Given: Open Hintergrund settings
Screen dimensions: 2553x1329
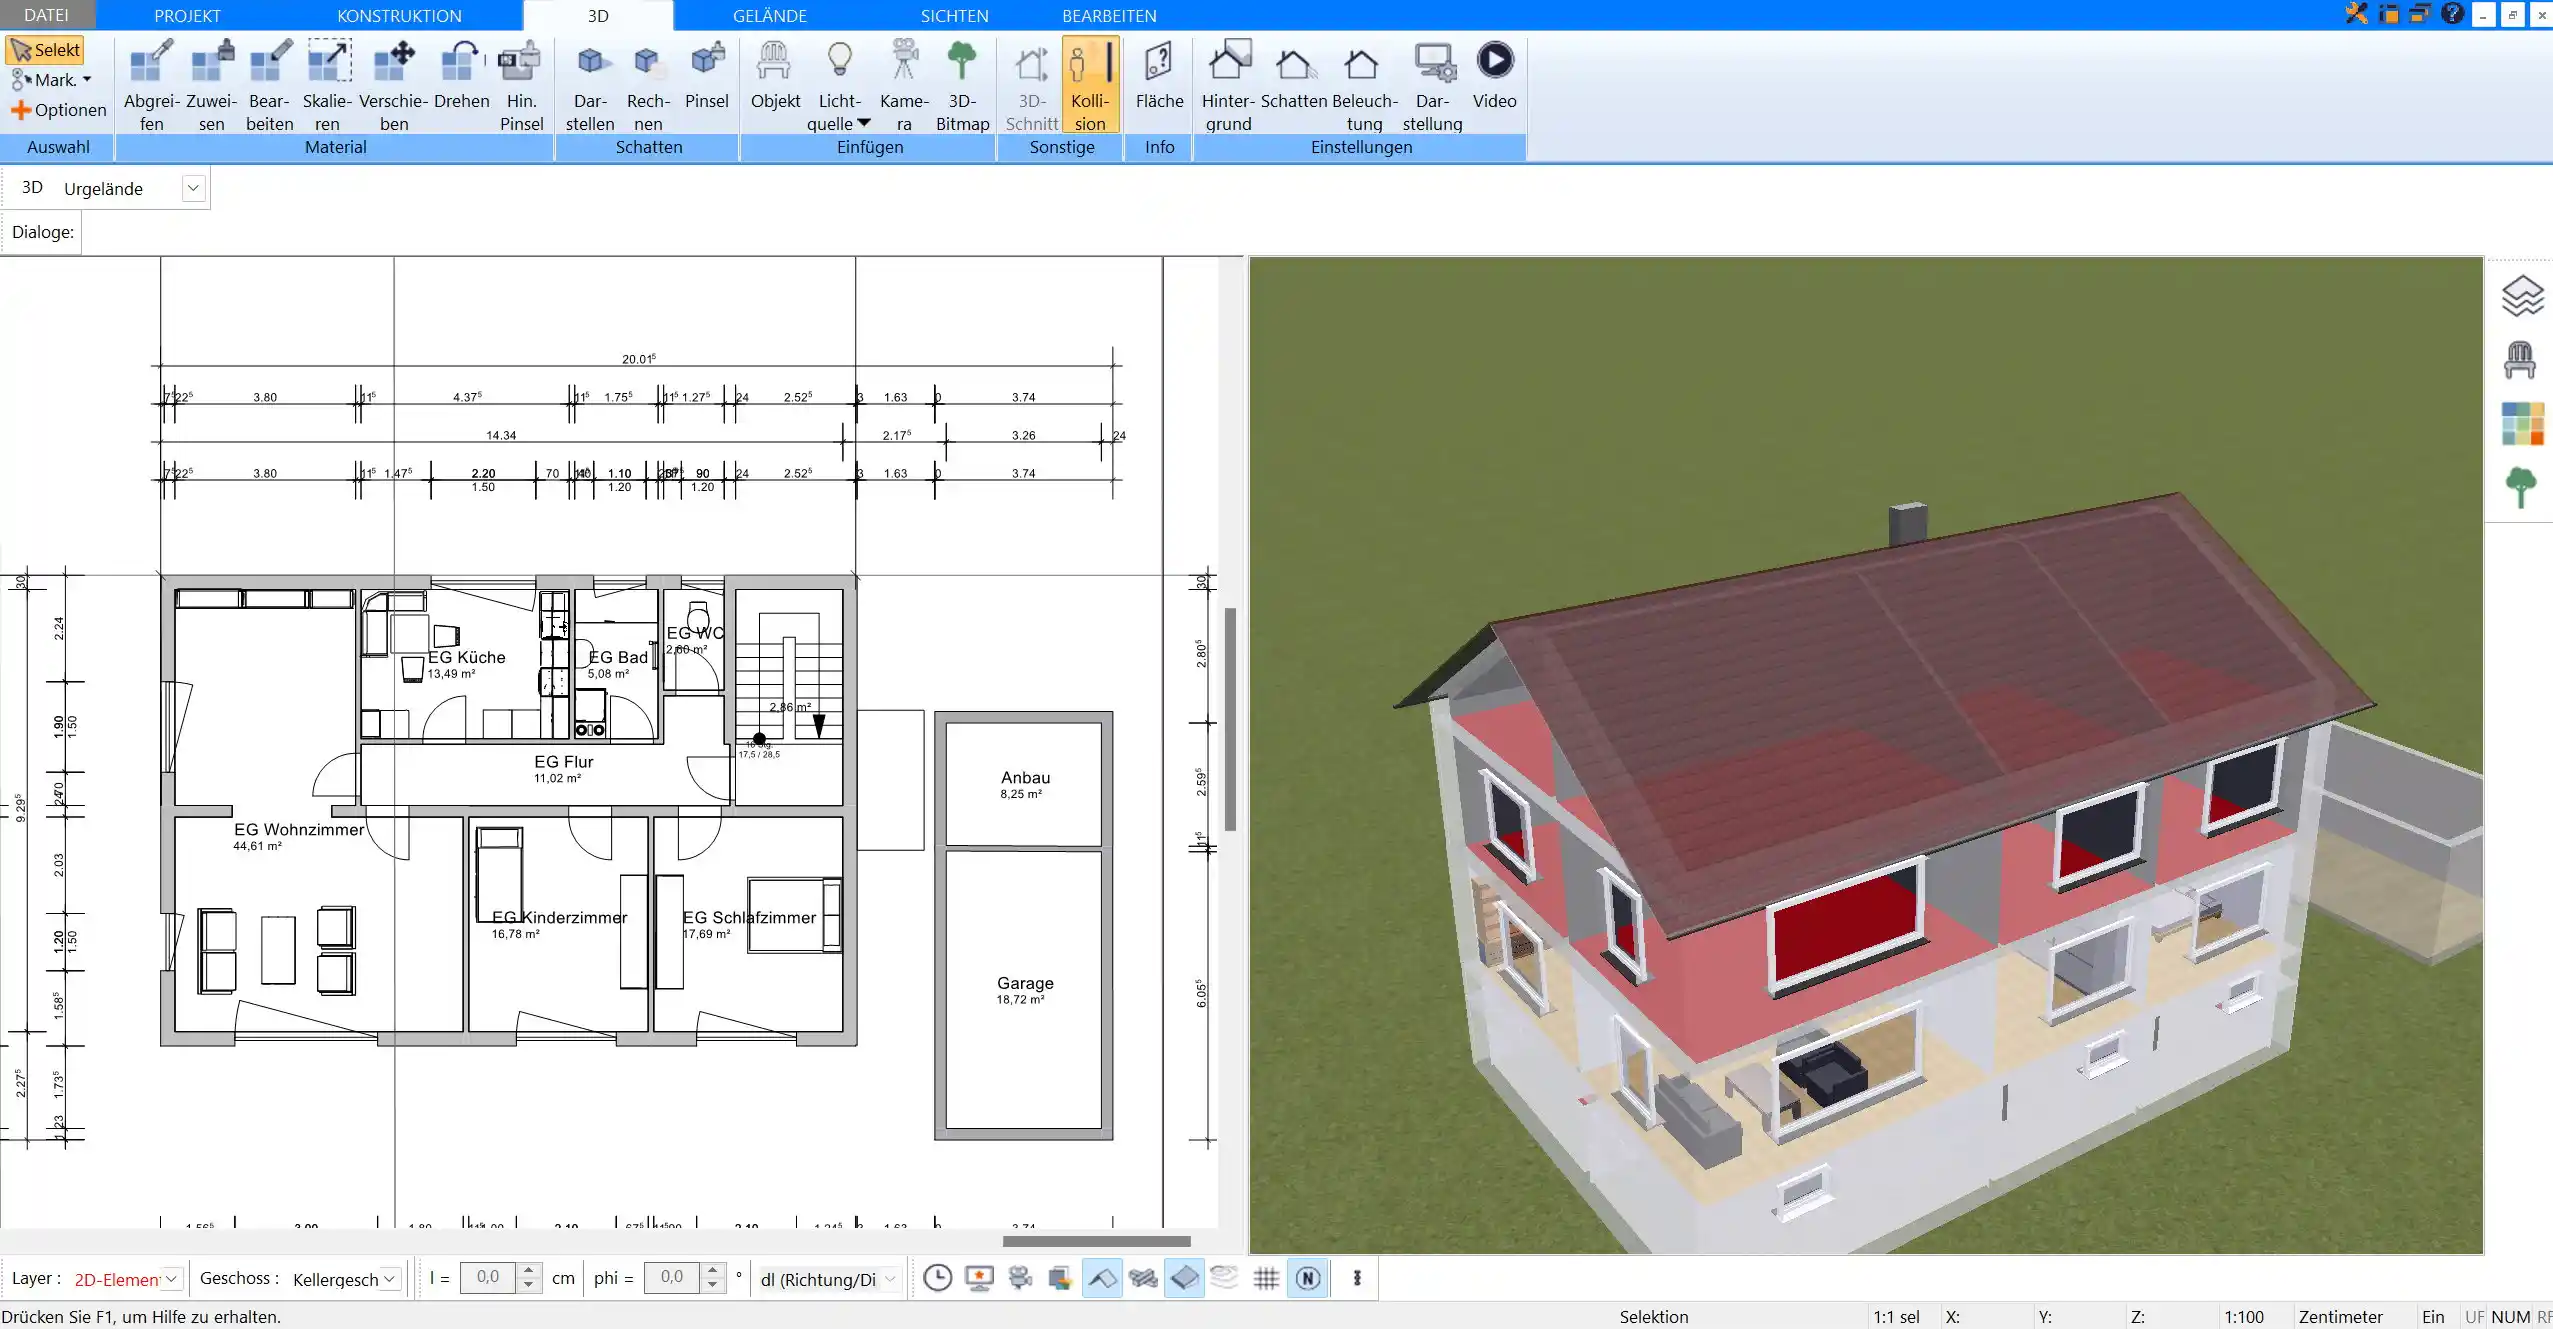Looking at the screenshot, I should tap(1229, 85).
